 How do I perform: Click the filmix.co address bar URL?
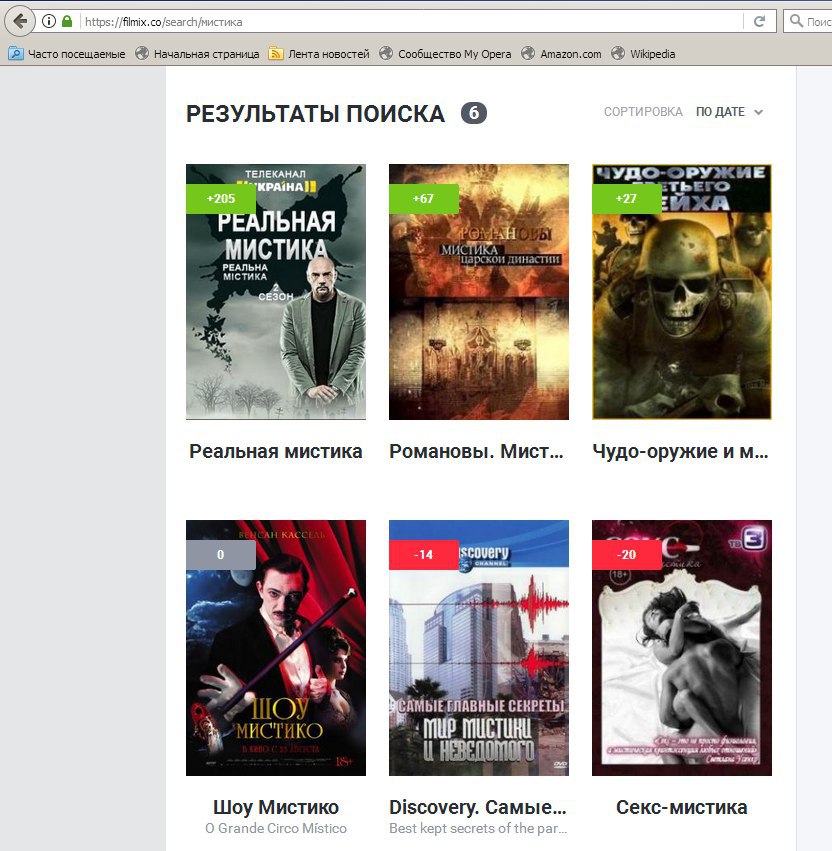pyautogui.click(x=163, y=22)
